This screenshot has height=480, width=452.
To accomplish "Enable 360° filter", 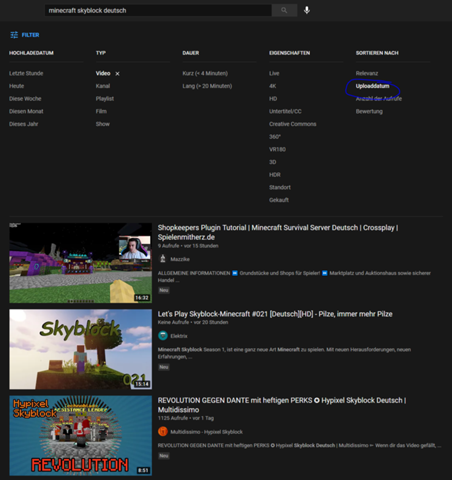I will coord(275,137).
